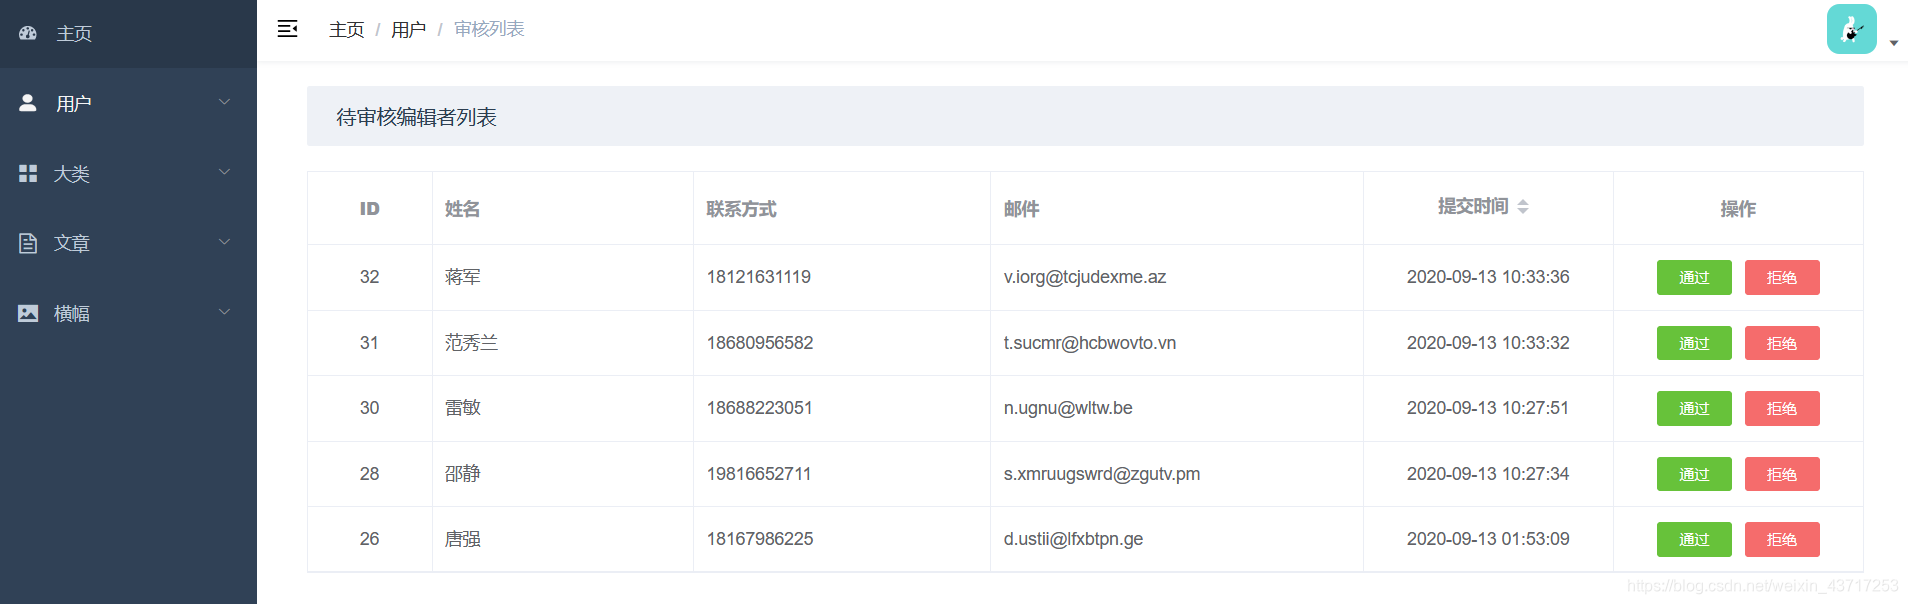This screenshot has width=1908, height=604.
Task: Click email s.xmruugswrd@zgutv.pm
Action: click(1102, 474)
